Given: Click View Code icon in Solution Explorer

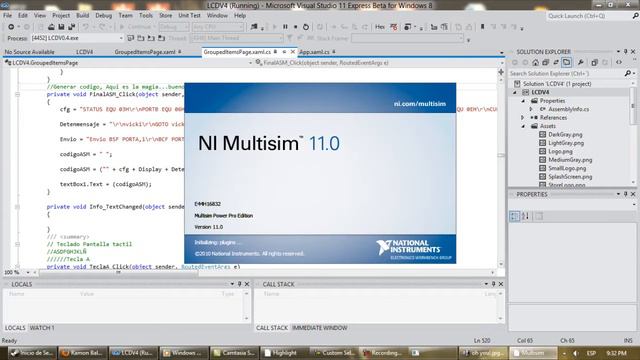Looking at the screenshot, I should [619, 62].
